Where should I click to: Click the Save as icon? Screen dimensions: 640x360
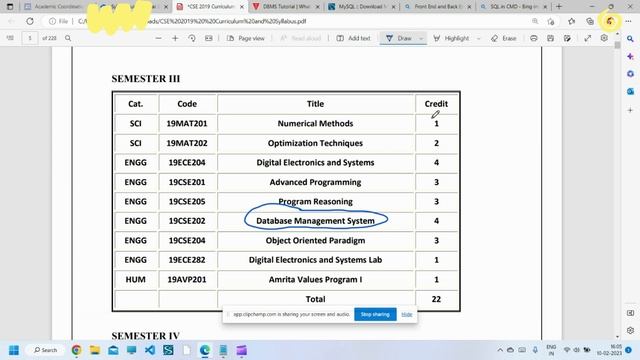click(x=567, y=38)
